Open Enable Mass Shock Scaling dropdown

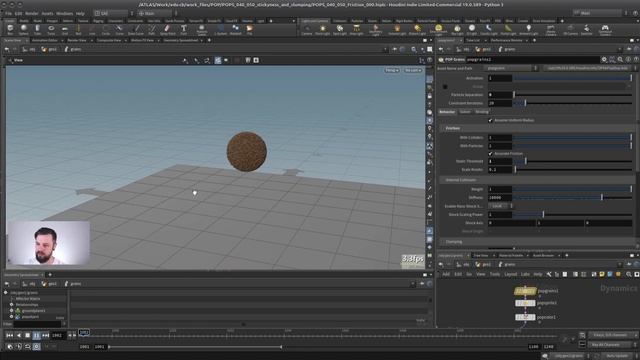tap(501, 206)
